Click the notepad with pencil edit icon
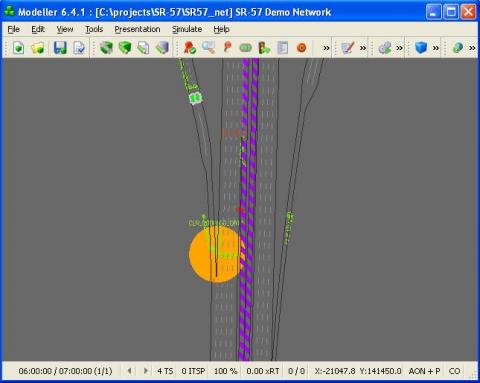 pyautogui.click(x=347, y=48)
